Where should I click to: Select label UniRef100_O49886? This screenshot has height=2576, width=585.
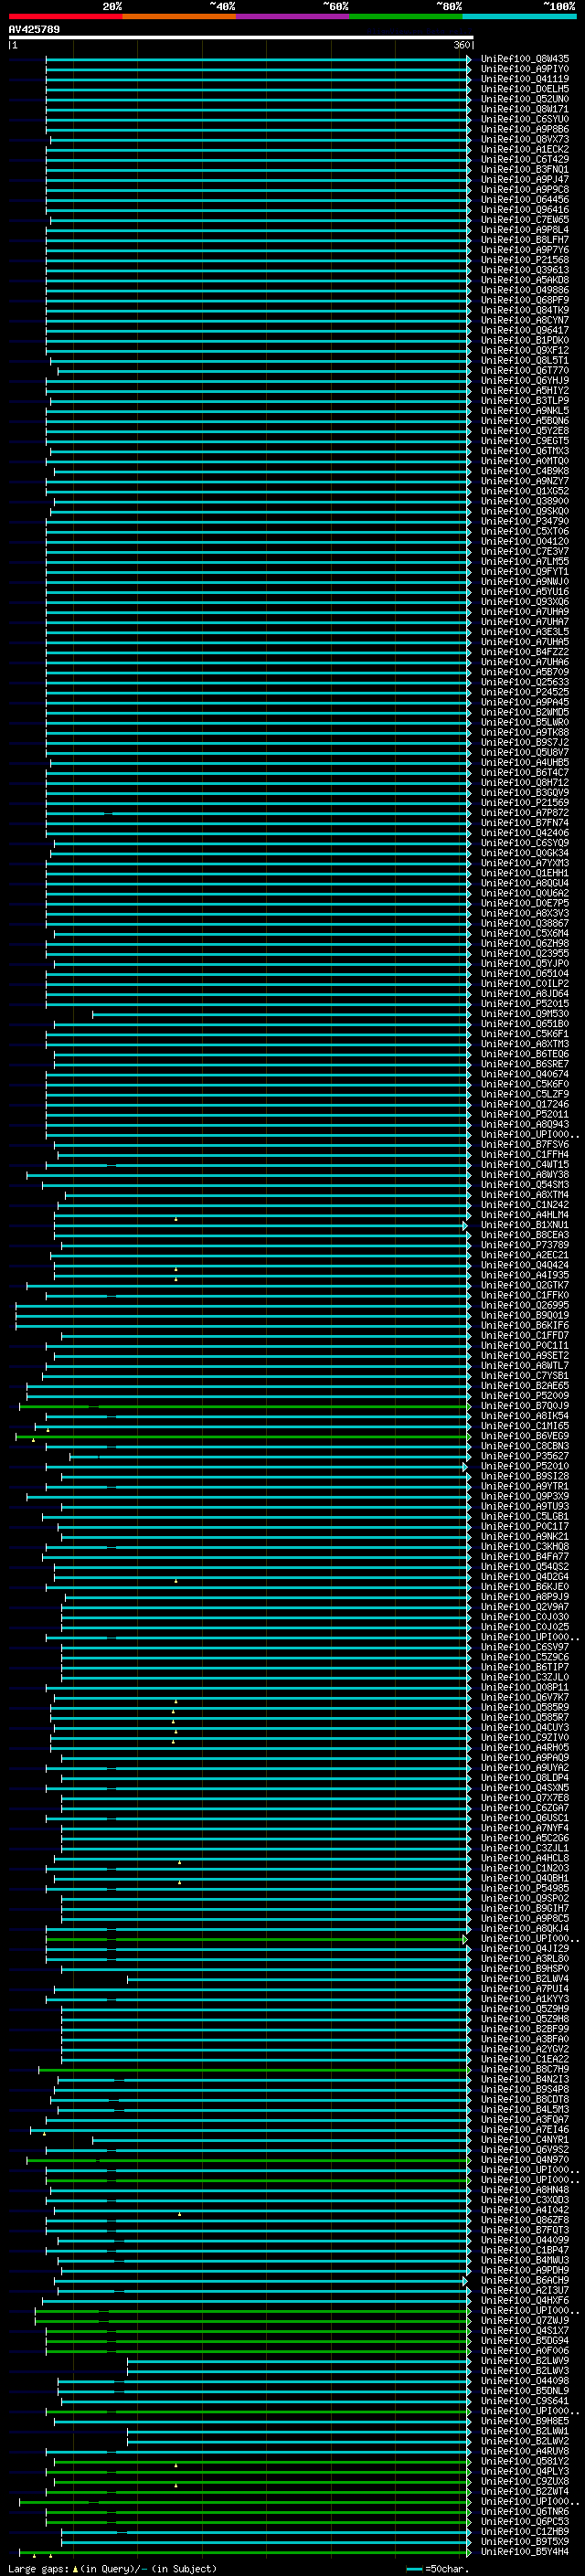click(524, 290)
